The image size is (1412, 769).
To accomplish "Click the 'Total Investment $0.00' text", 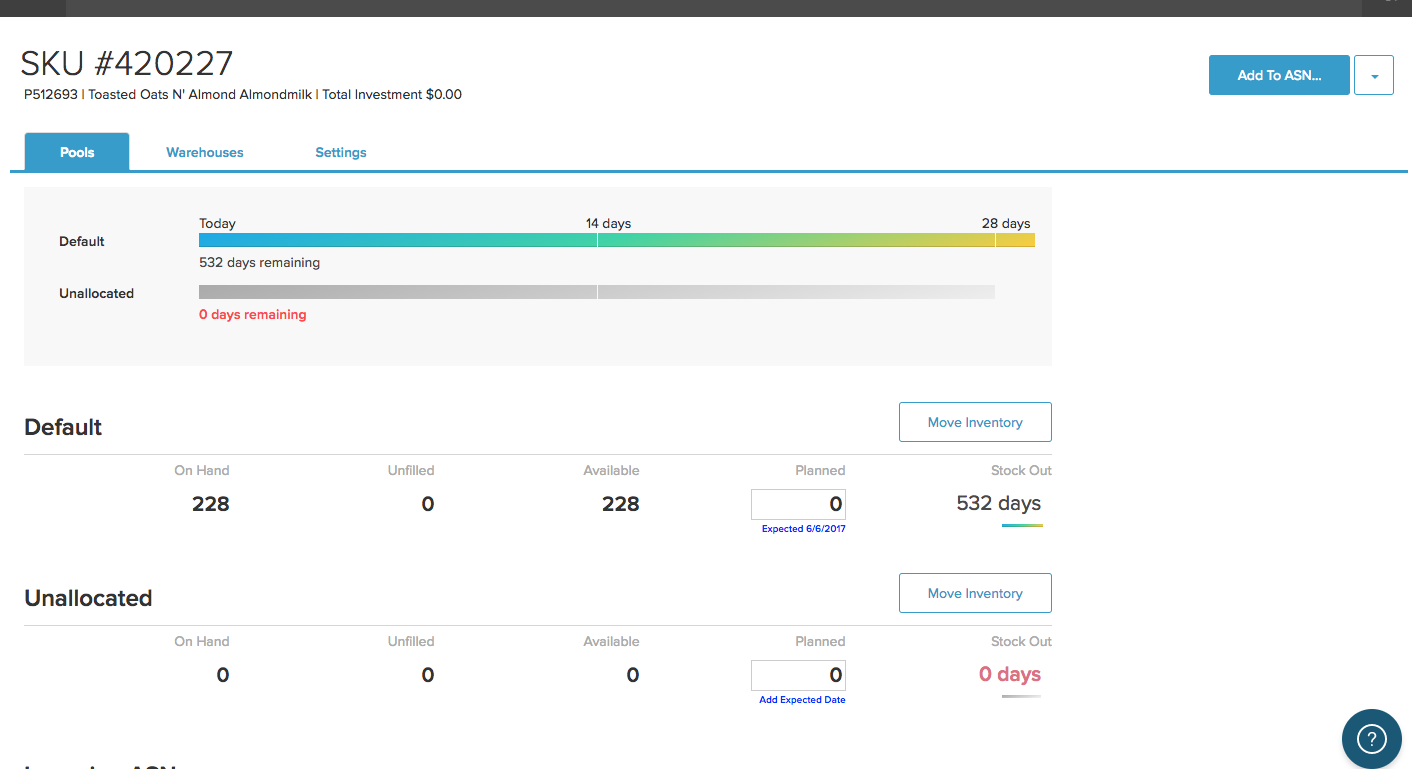I will pyautogui.click(x=392, y=95).
